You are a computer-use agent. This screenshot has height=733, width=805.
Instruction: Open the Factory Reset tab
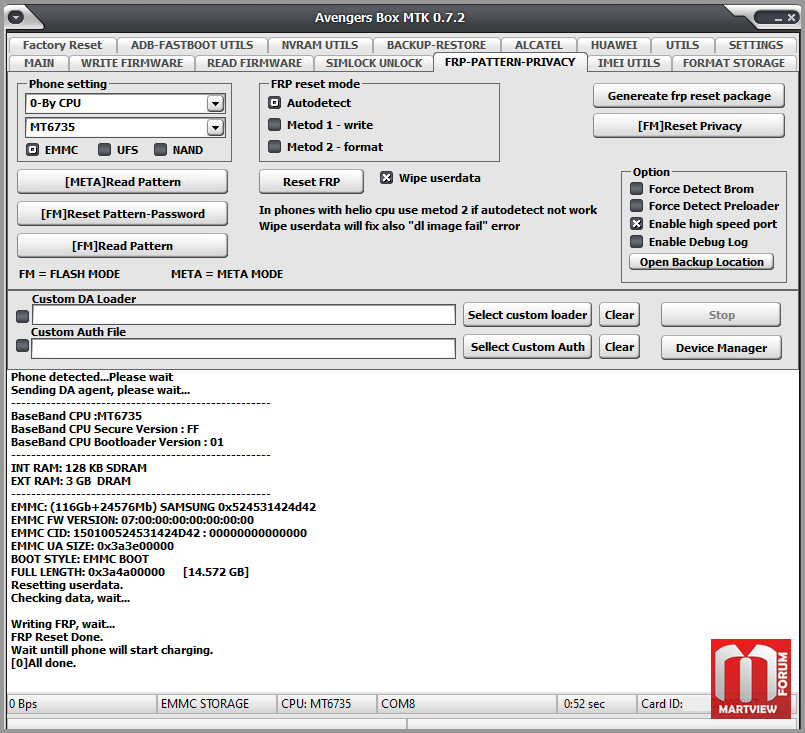click(62, 45)
